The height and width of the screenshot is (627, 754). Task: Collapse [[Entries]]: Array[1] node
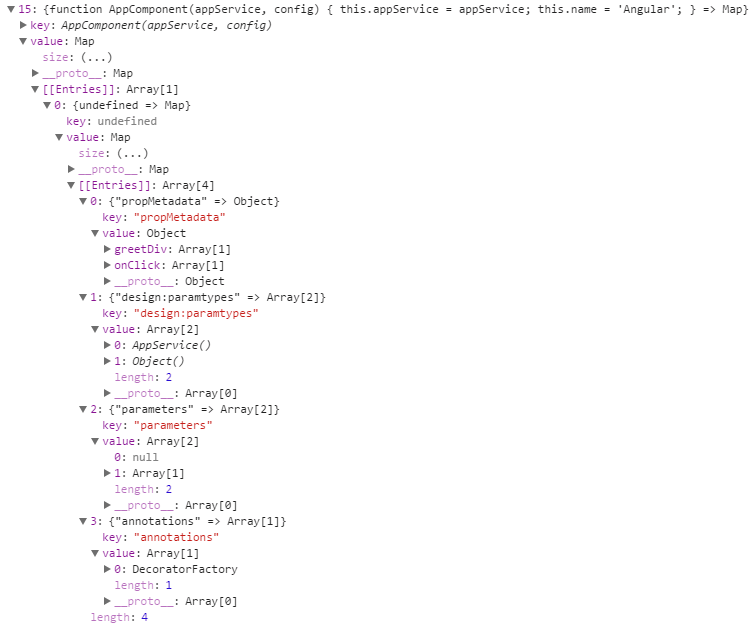pos(35,89)
